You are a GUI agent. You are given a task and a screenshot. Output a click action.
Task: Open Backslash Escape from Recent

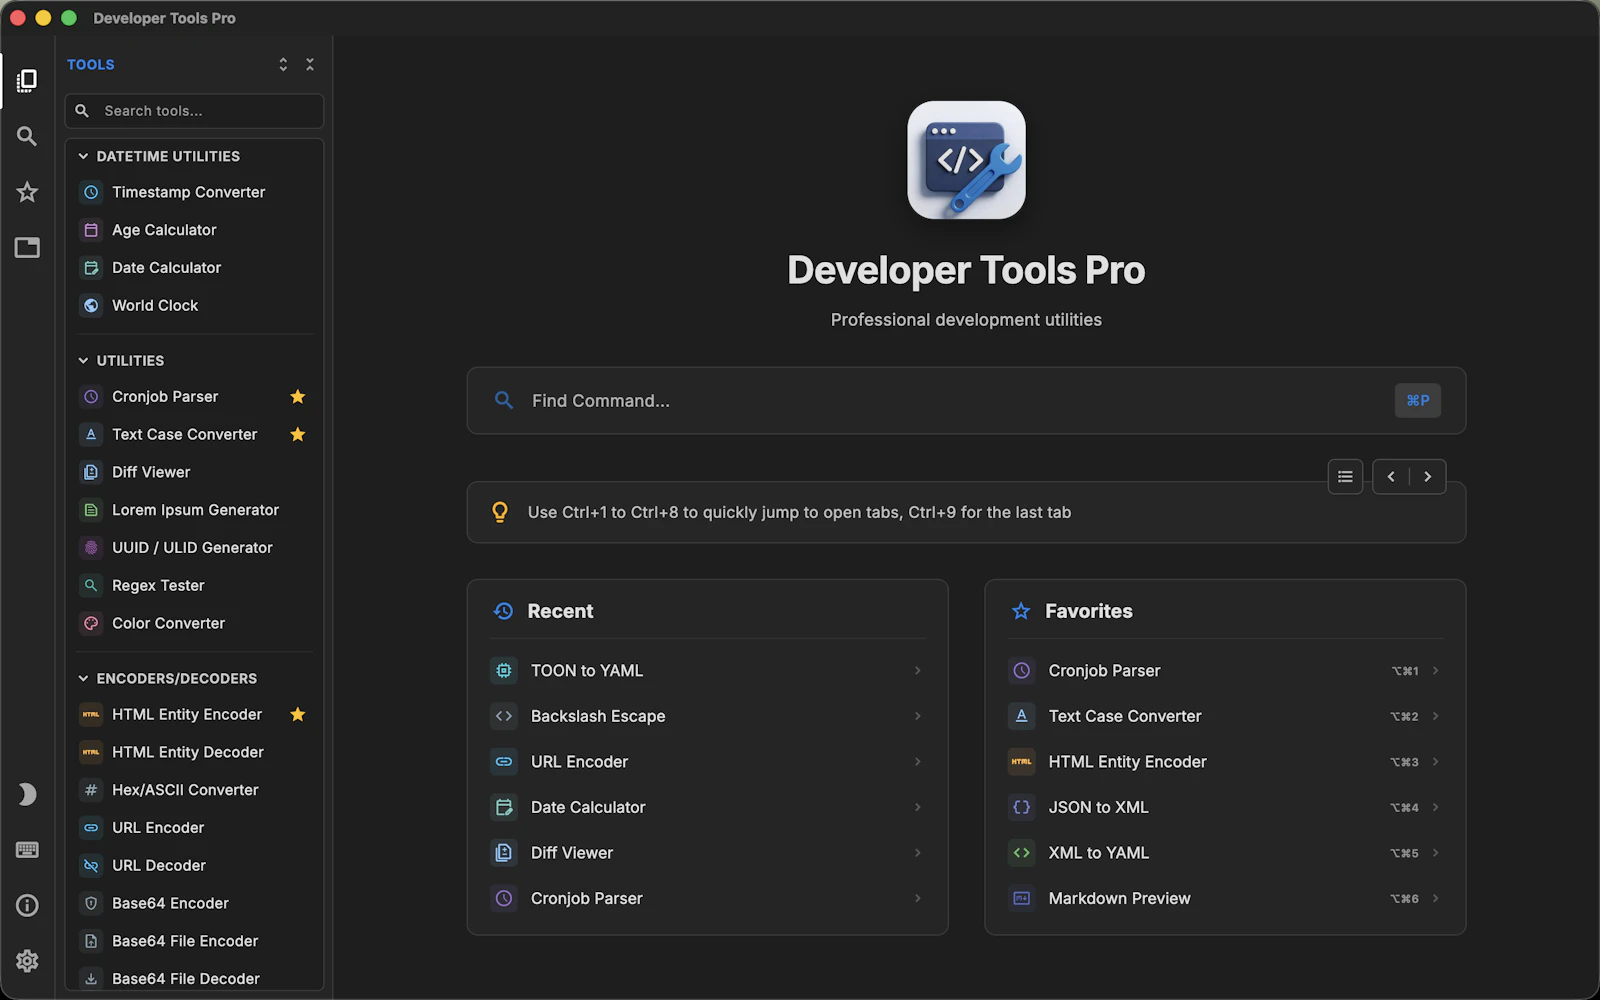tap(707, 716)
